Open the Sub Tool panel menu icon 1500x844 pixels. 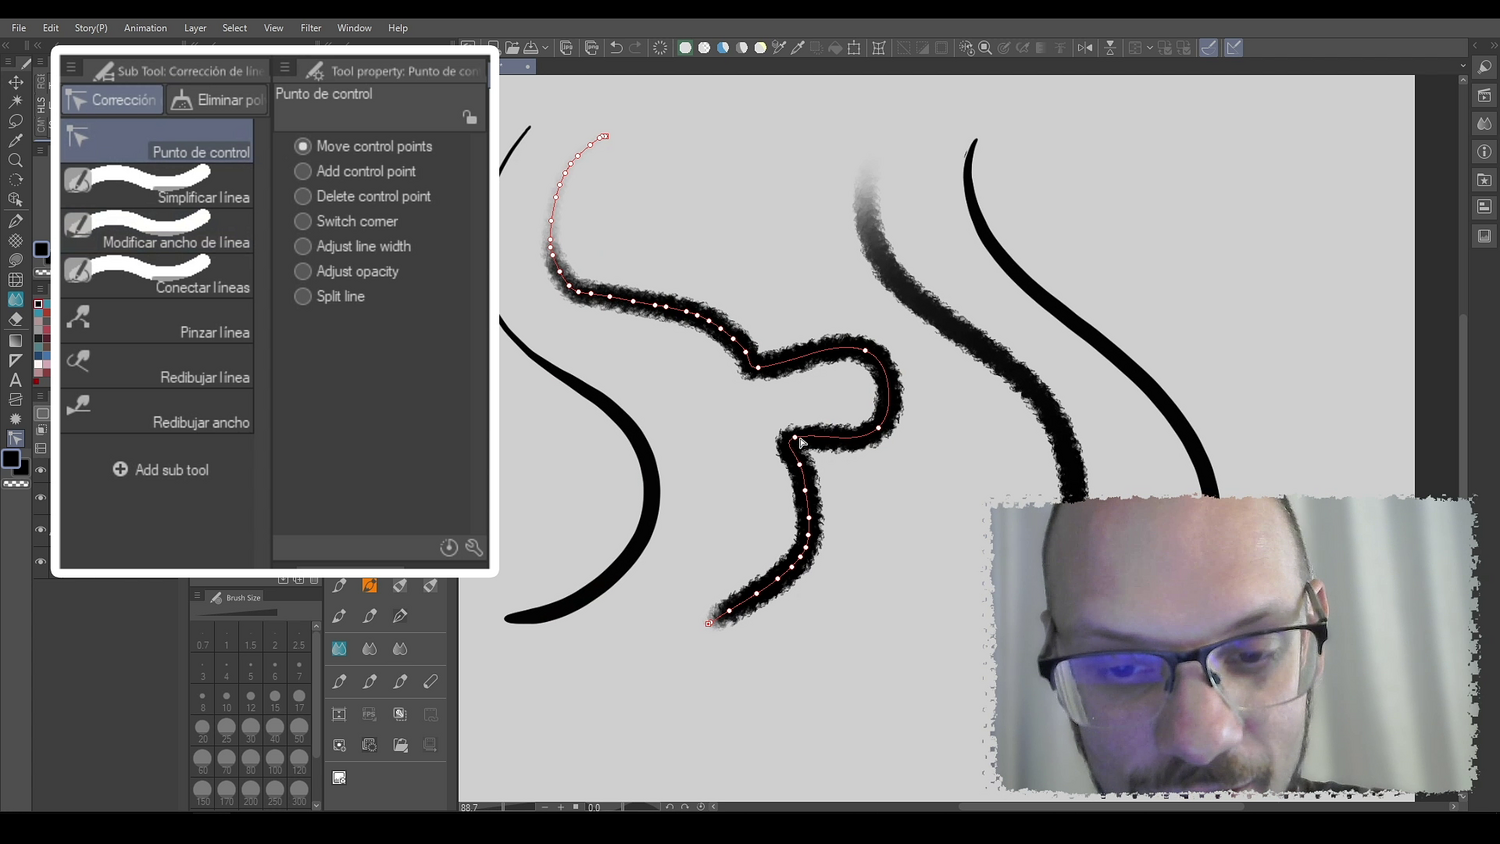tap(71, 68)
